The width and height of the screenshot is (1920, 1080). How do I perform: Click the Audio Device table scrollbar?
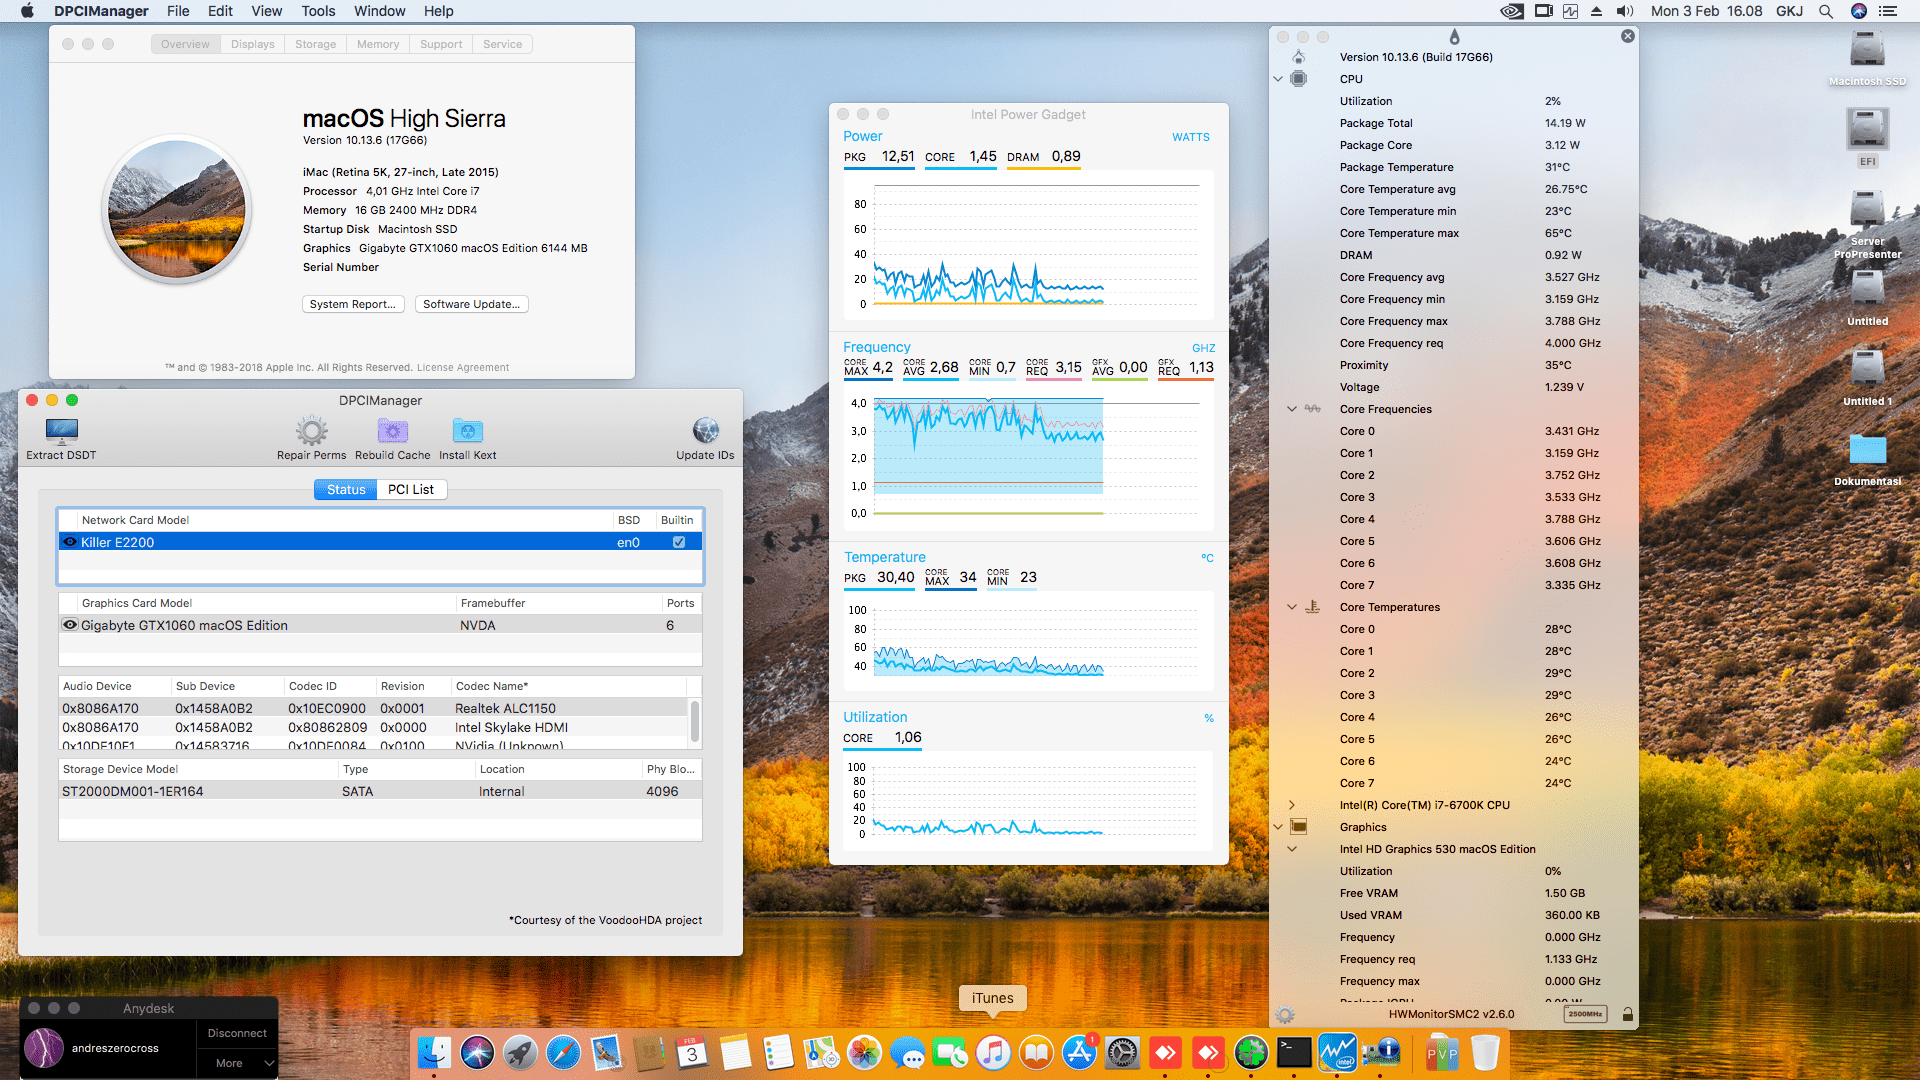695,722
